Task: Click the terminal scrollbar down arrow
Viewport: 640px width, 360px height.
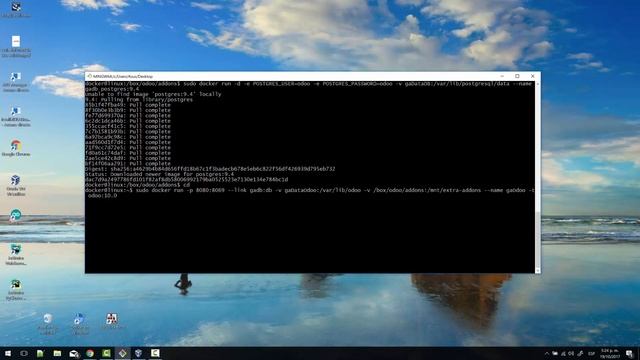Action: (x=538, y=271)
